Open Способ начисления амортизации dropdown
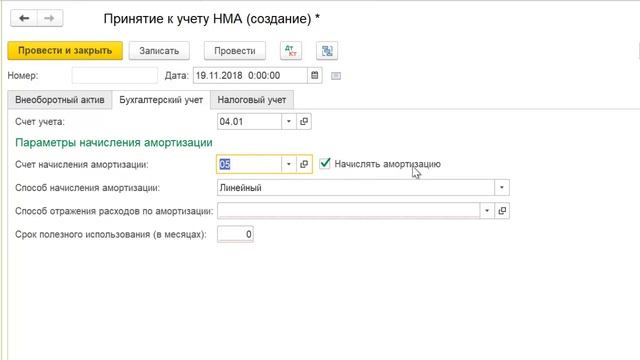 coord(502,188)
